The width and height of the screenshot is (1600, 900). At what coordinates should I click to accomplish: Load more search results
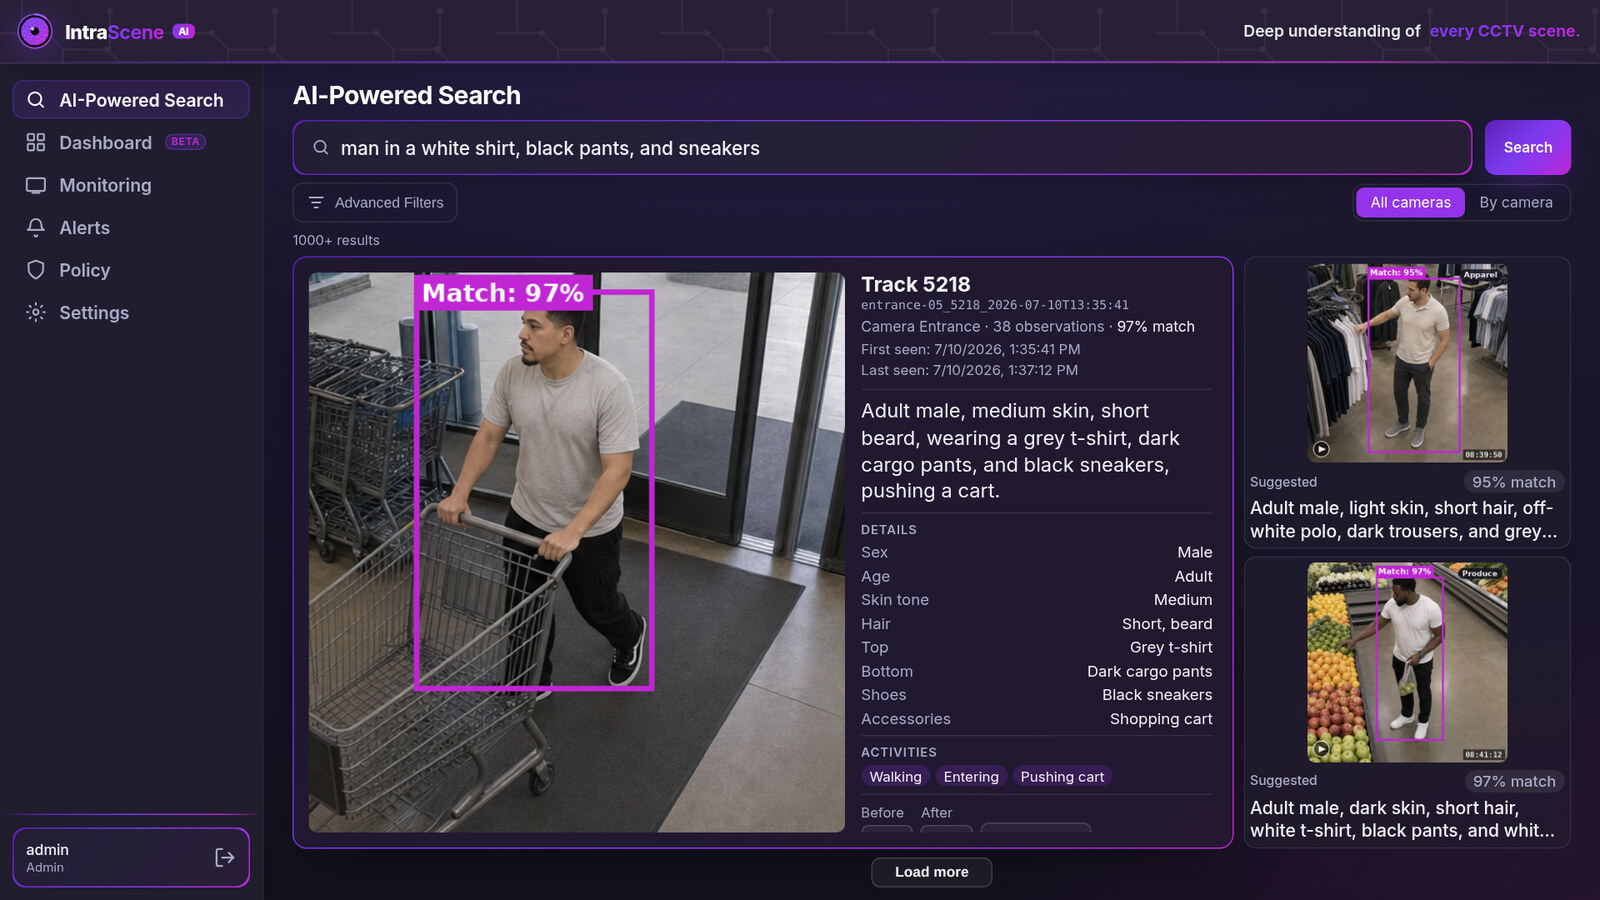tap(931, 872)
